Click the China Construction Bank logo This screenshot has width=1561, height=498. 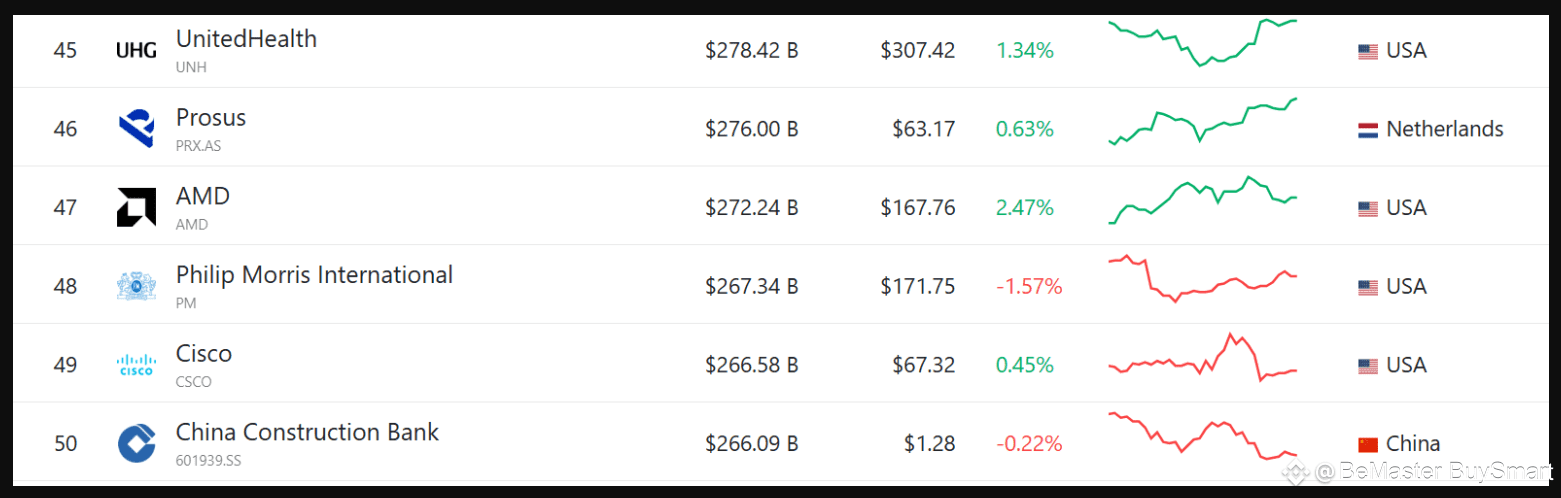pos(136,443)
